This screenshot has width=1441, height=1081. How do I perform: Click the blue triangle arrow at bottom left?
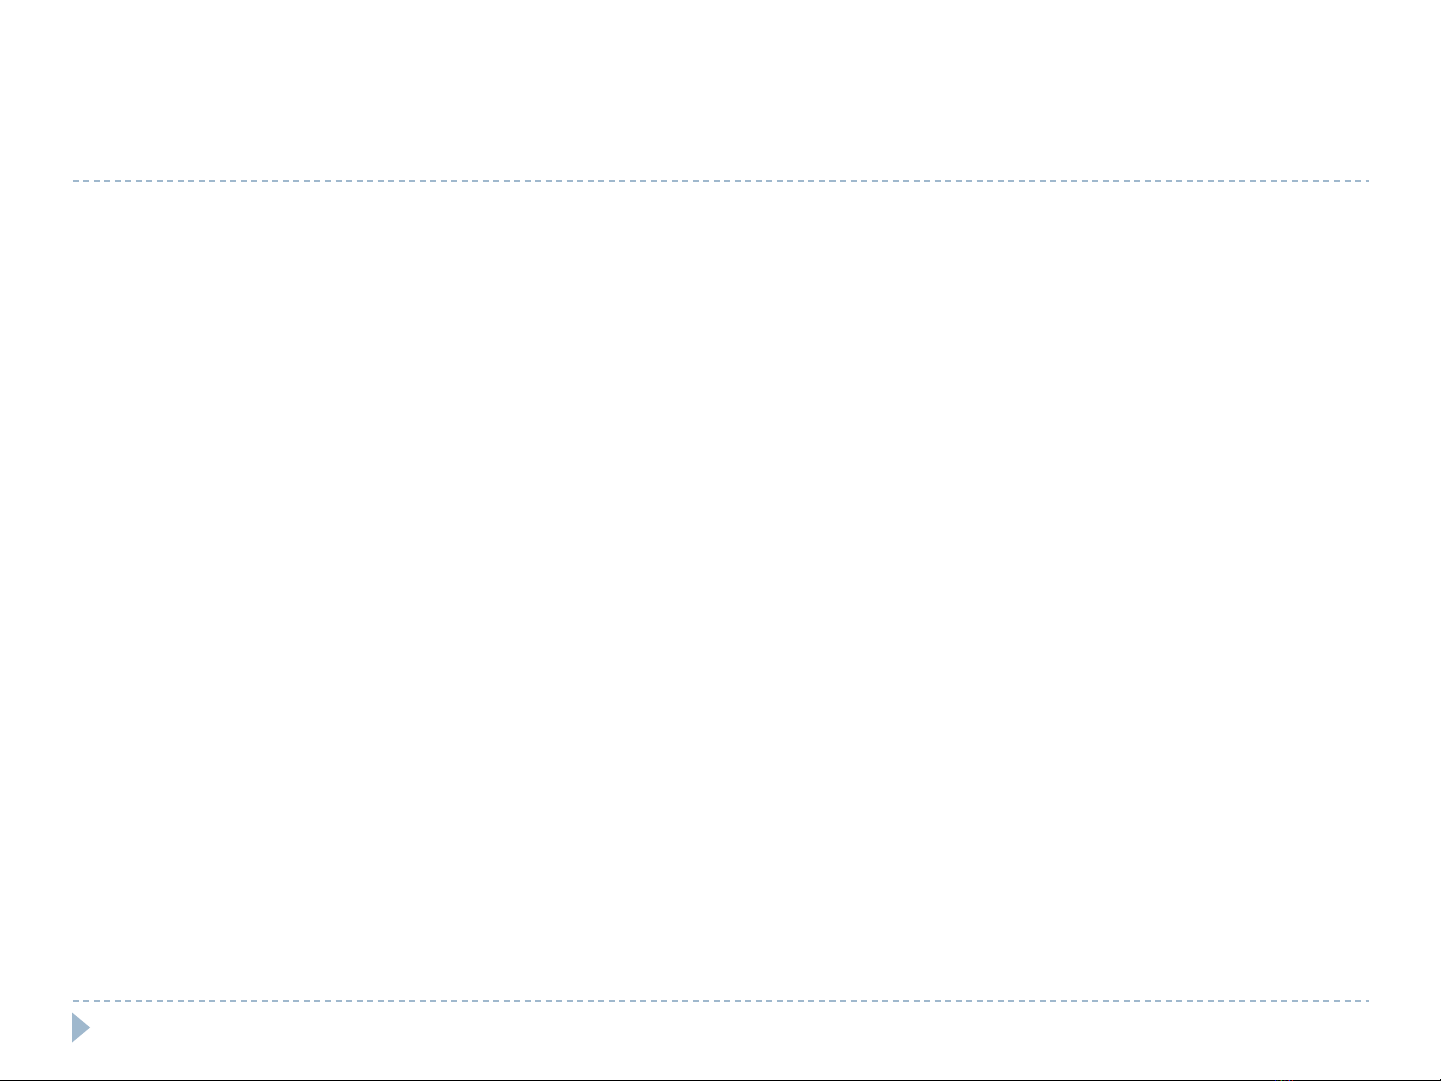(81, 1028)
